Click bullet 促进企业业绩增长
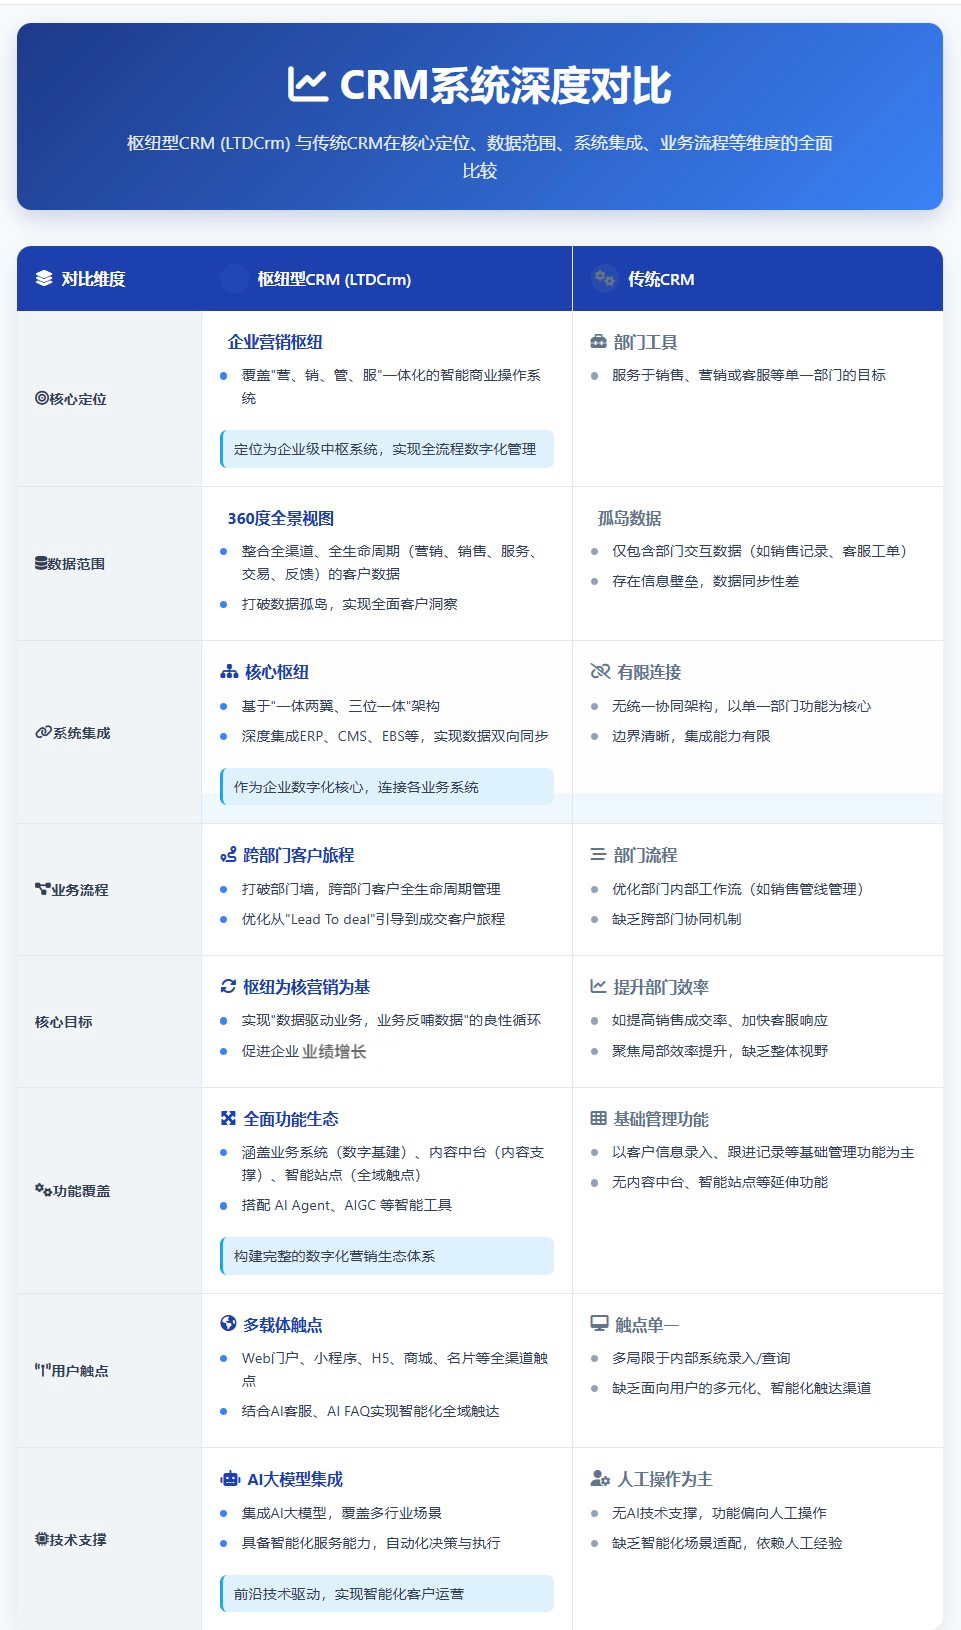The width and height of the screenshot is (961, 1630). (304, 1051)
